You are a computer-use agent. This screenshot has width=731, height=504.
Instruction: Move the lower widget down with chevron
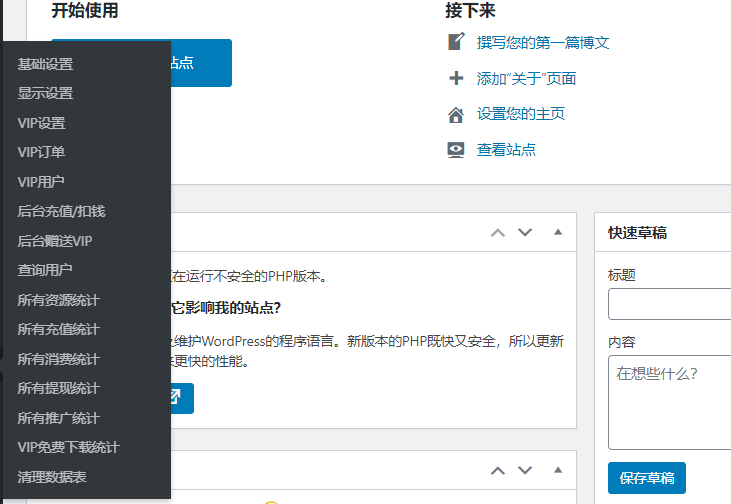[525, 470]
